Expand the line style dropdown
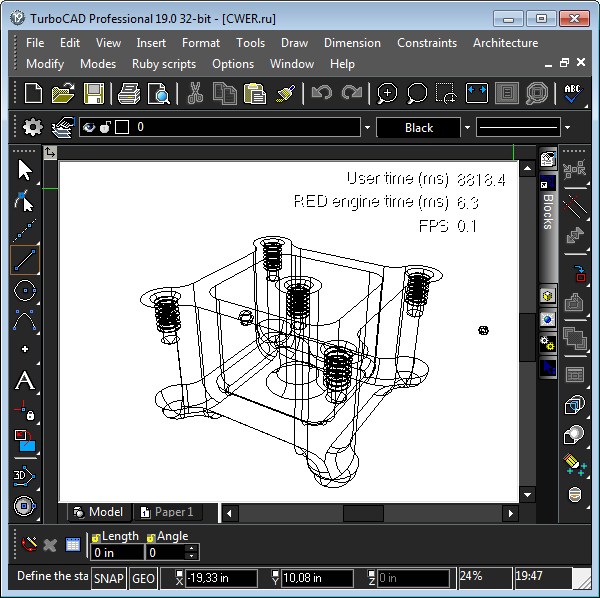Image resolution: width=600 pixels, height=598 pixels. point(567,128)
